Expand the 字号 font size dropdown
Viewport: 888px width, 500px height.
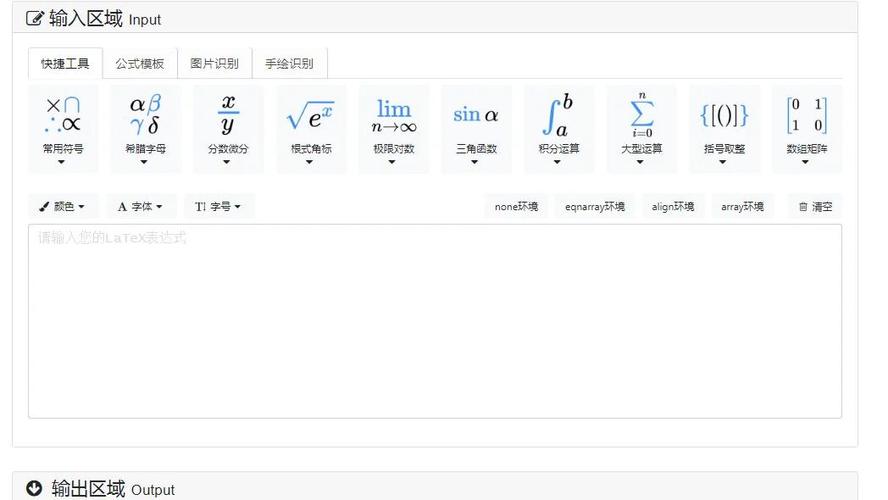point(218,207)
